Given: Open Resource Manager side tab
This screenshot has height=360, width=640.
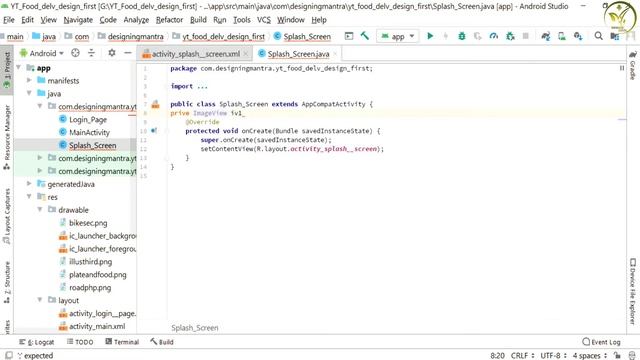Looking at the screenshot, I should point(7,137).
